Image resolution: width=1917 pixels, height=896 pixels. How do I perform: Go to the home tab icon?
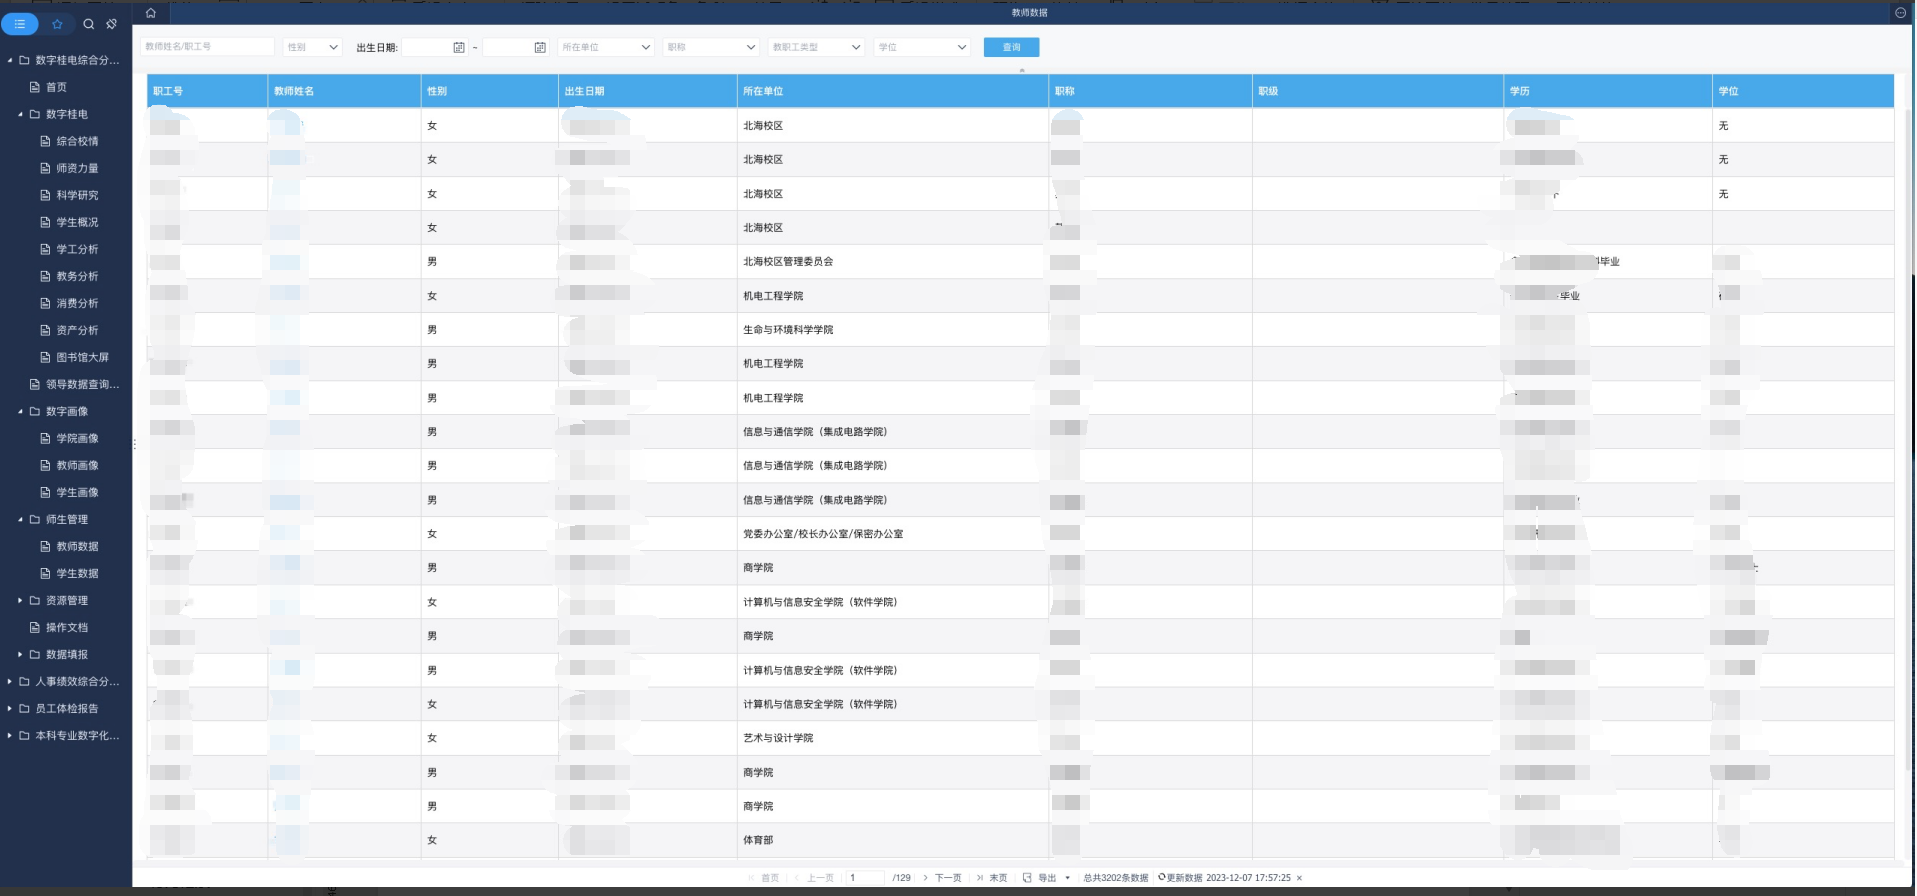pyautogui.click(x=151, y=13)
